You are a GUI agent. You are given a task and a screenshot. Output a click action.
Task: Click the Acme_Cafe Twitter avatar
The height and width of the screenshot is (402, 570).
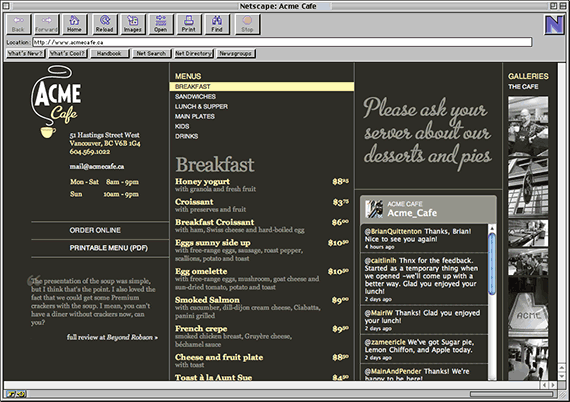[374, 209]
